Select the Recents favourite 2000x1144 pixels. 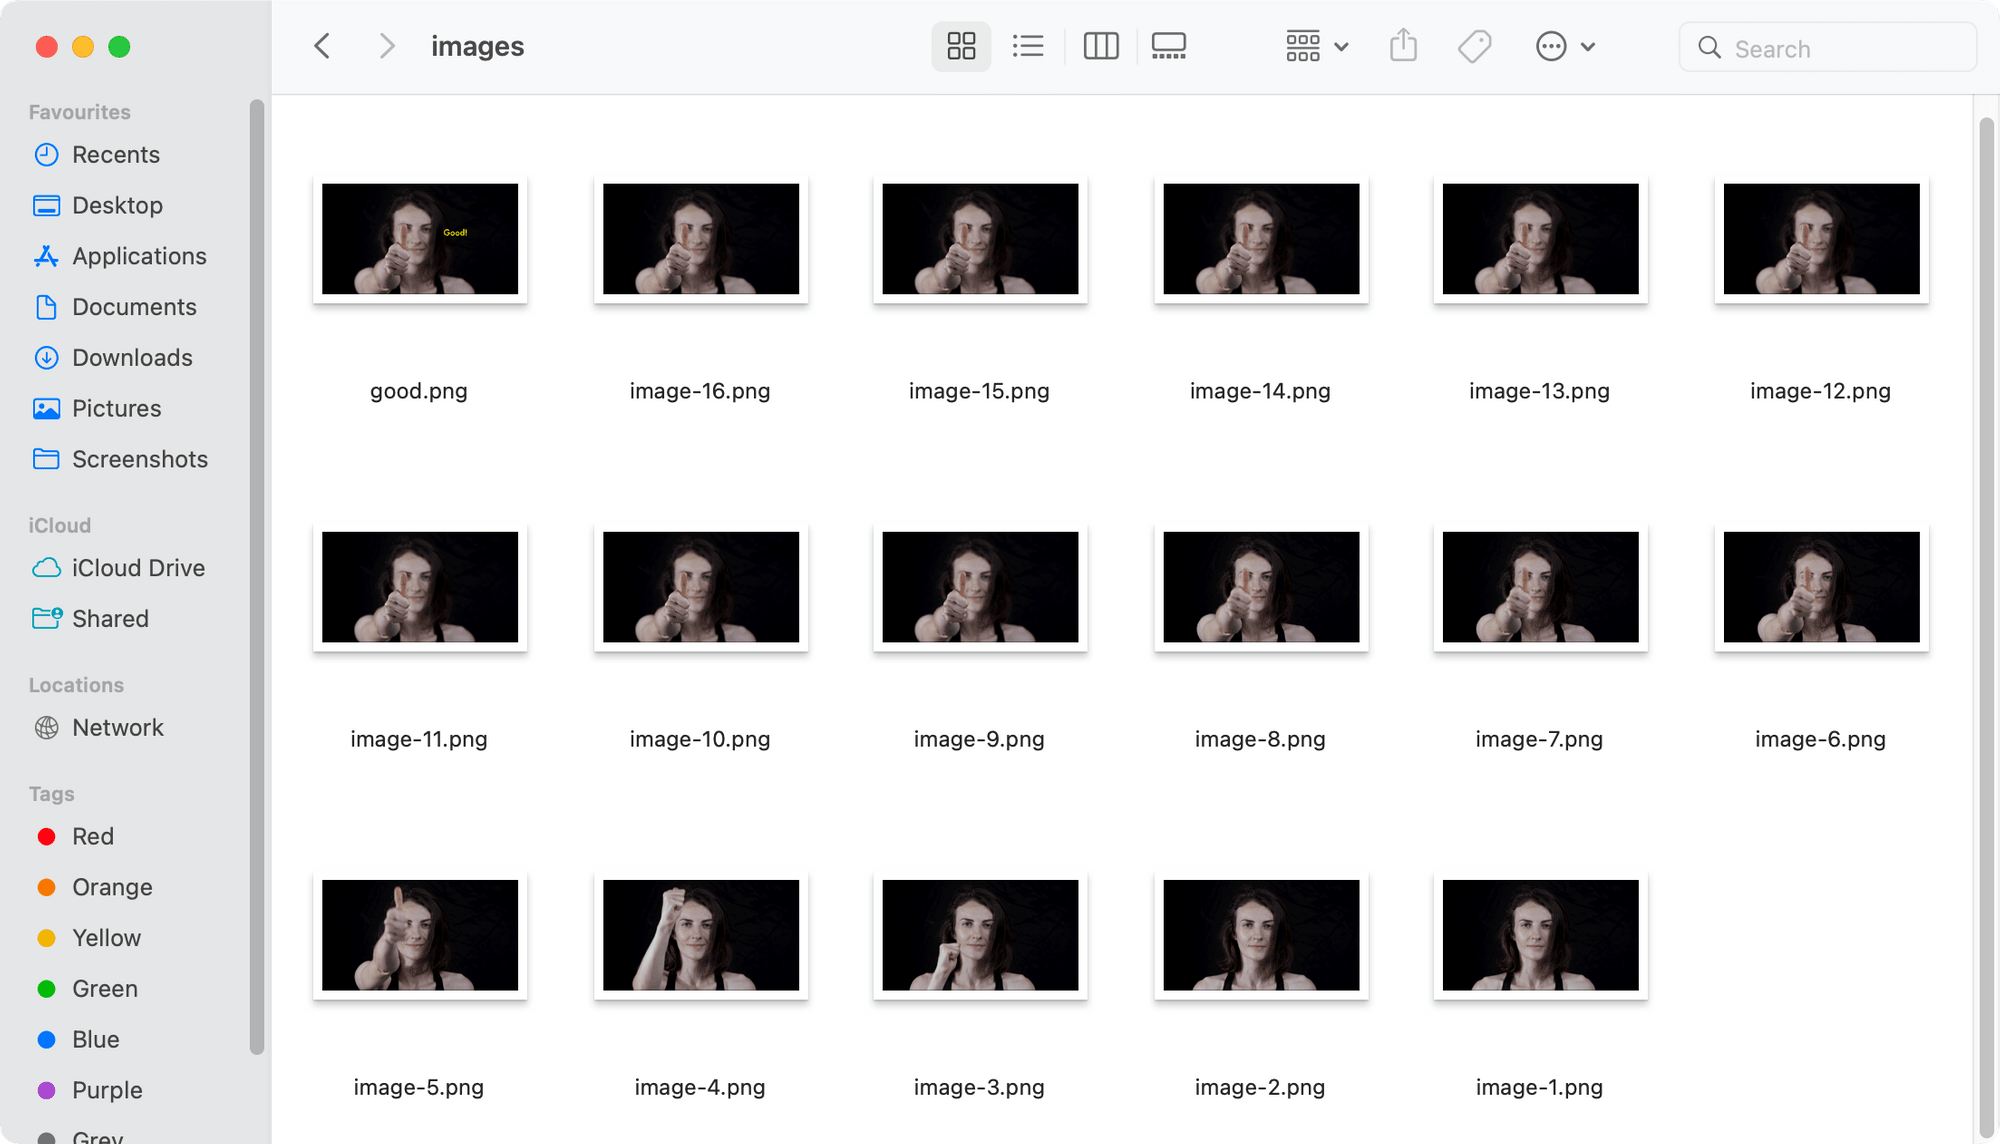pyautogui.click(x=115, y=154)
